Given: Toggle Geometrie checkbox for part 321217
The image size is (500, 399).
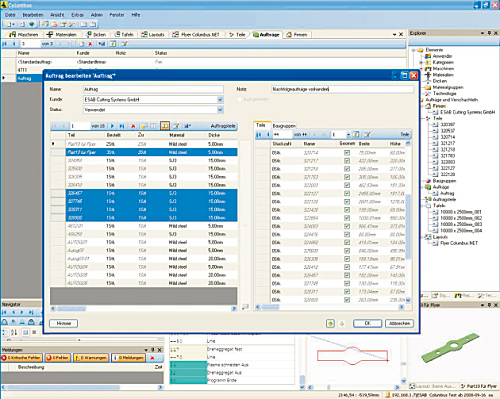Looking at the screenshot, I should (347, 161).
